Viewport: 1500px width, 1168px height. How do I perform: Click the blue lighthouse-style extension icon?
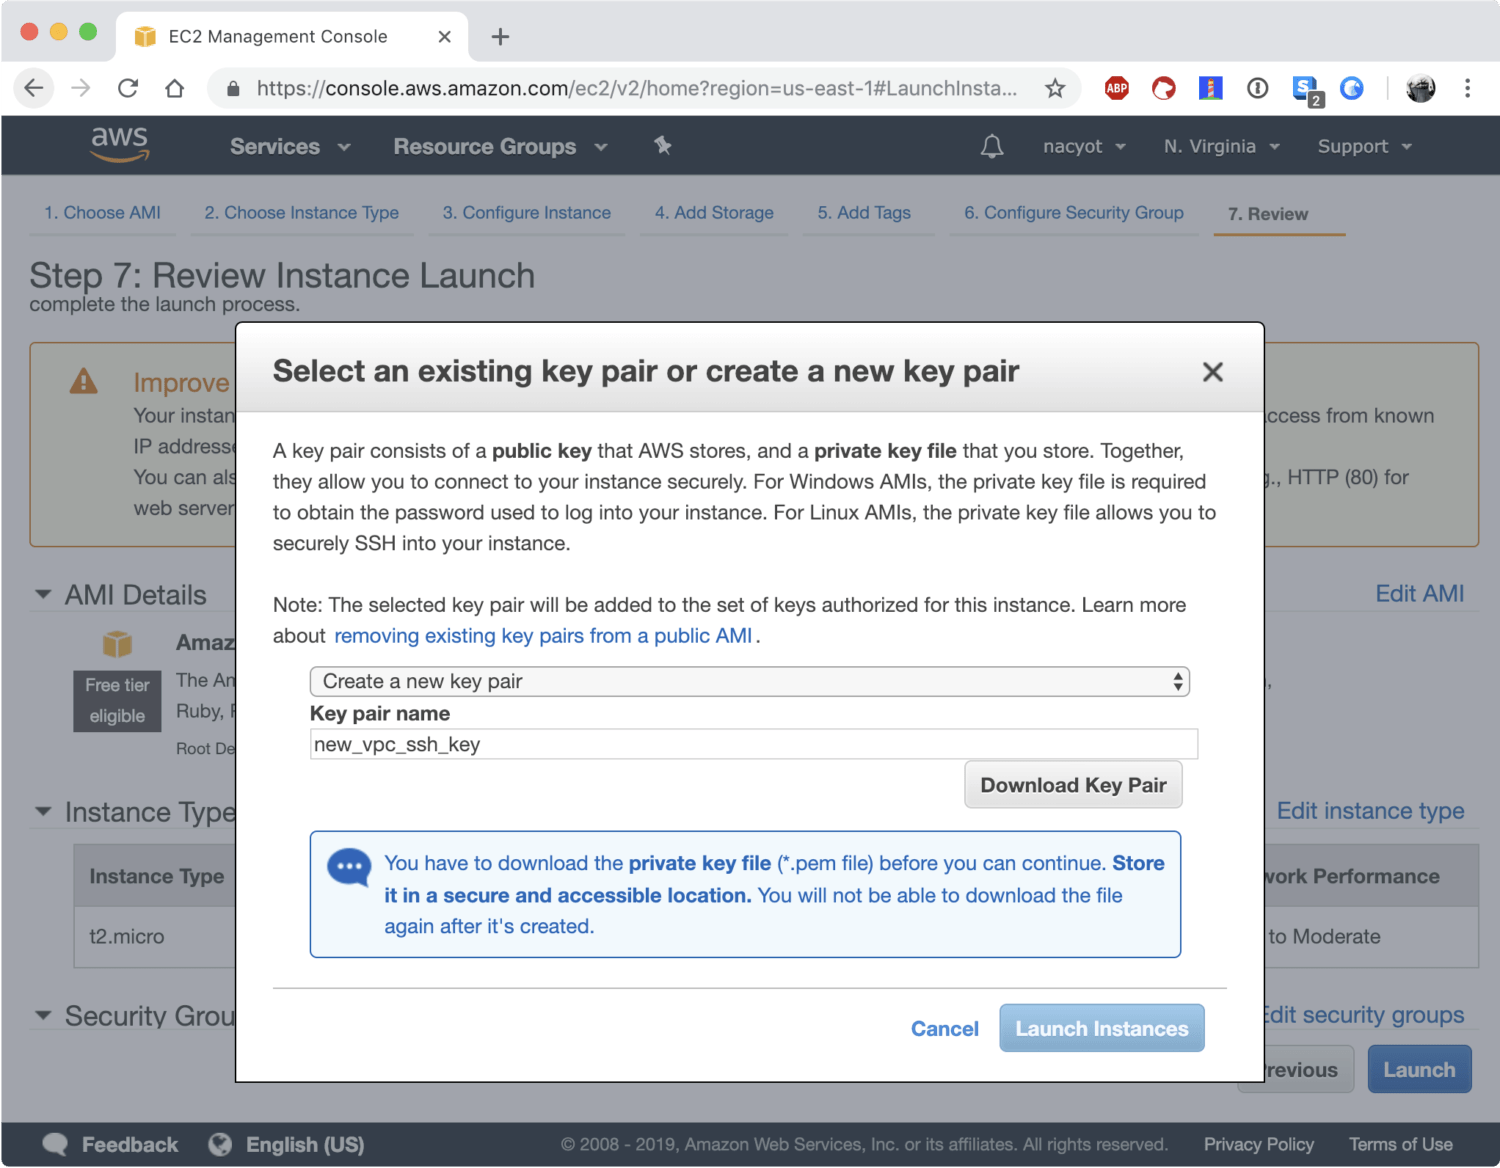pyautogui.click(x=1211, y=88)
